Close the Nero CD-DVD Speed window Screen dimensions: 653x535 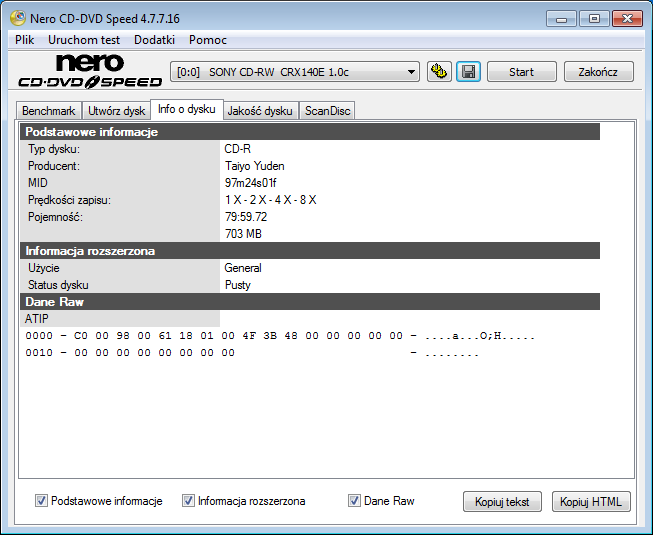[627, 19]
